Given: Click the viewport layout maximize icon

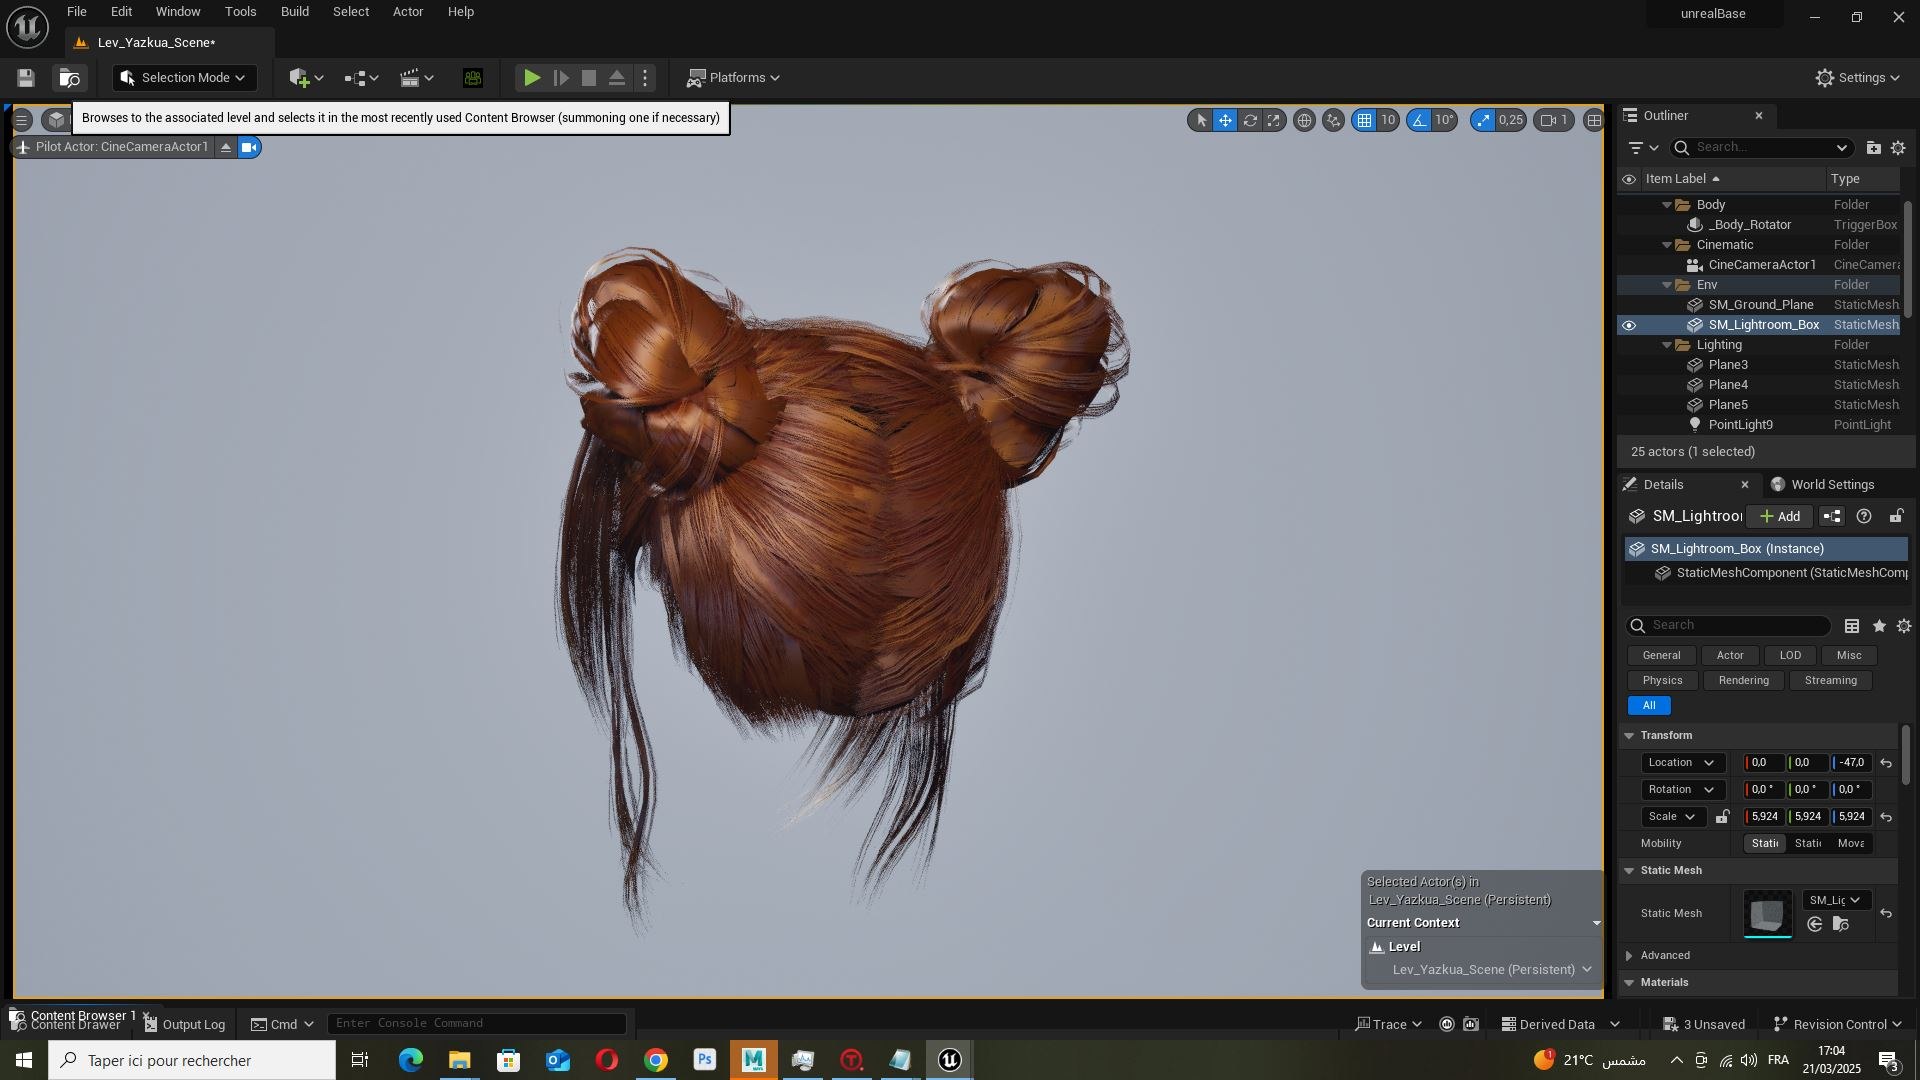Looking at the screenshot, I should coord(1594,120).
